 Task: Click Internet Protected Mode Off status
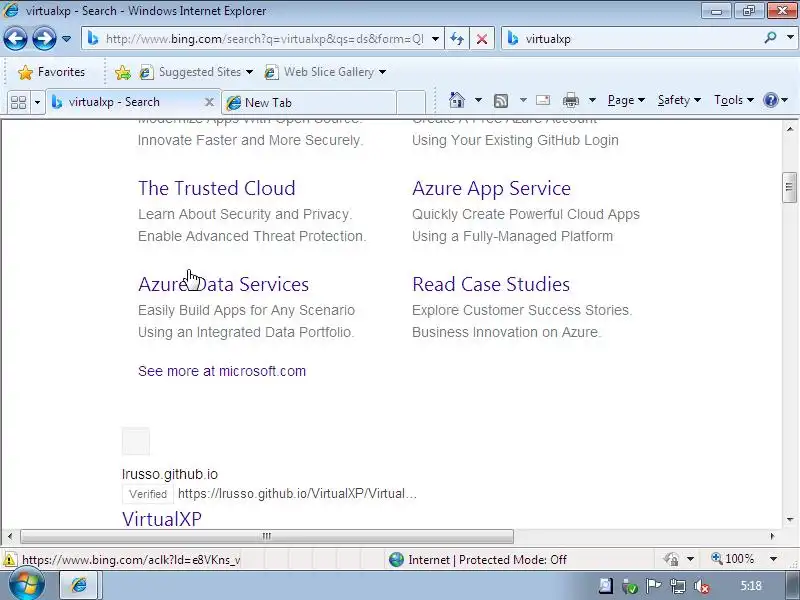click(x=478, y=560)
